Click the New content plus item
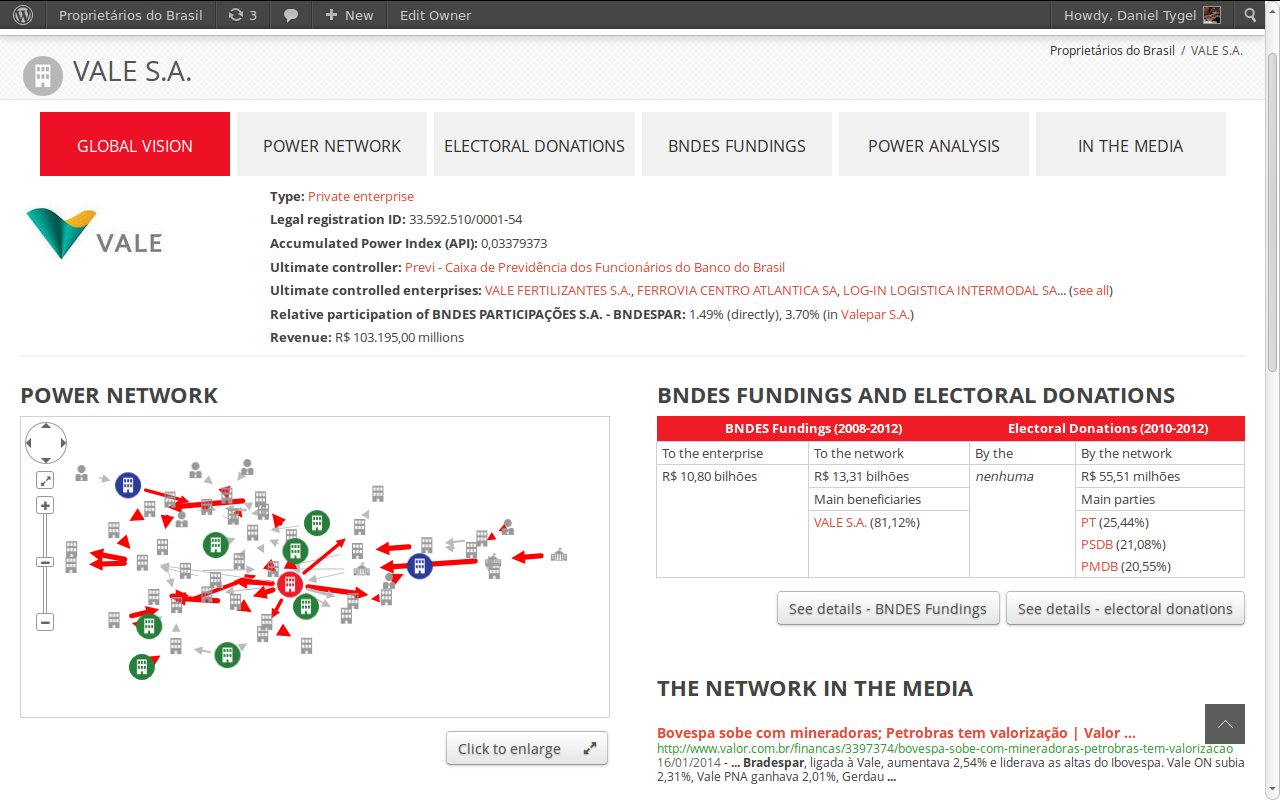The height and width of the screenshot is (800, 1280). tap(349, 15)
